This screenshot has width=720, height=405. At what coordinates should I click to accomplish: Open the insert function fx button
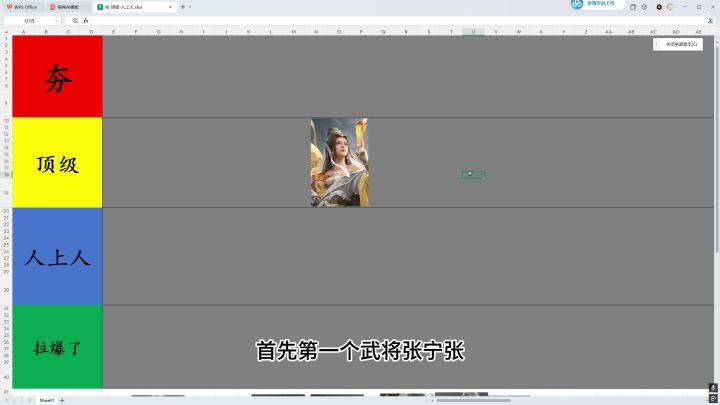[x=85, y=21]
